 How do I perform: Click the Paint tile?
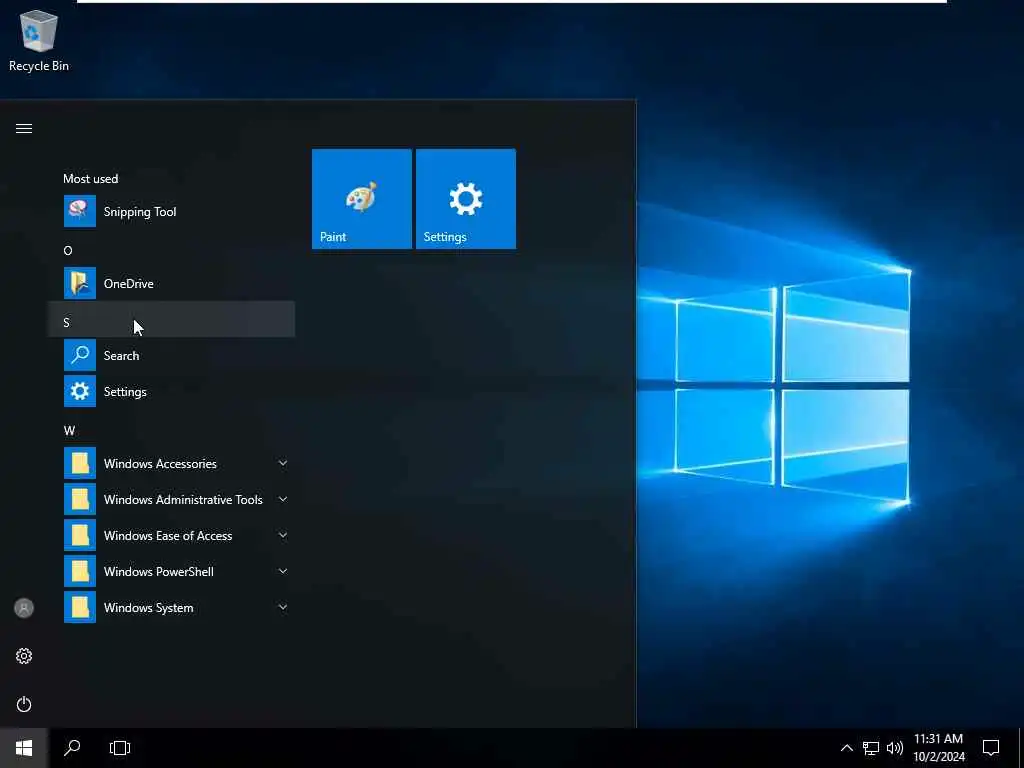[362, 199]
